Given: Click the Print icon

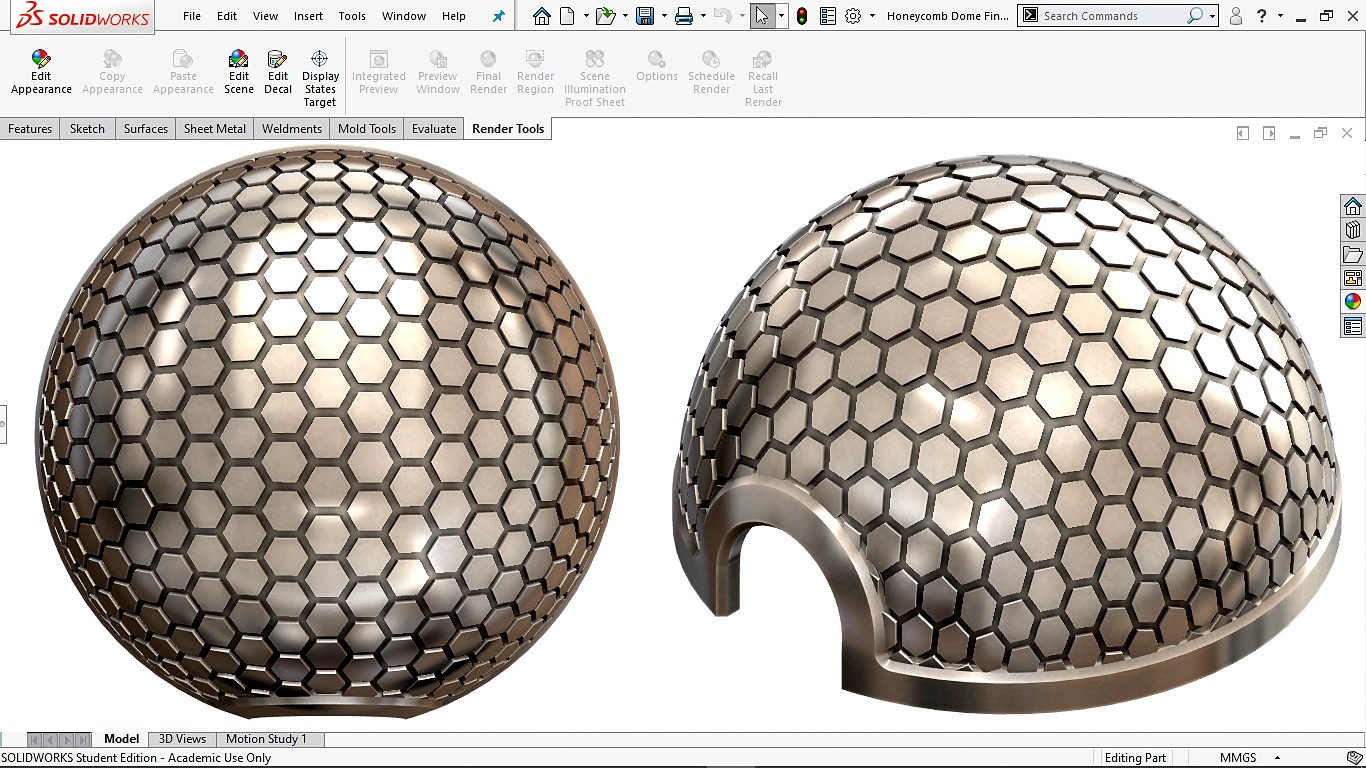Looking at the screenshot, I should (x=684, y=16).
